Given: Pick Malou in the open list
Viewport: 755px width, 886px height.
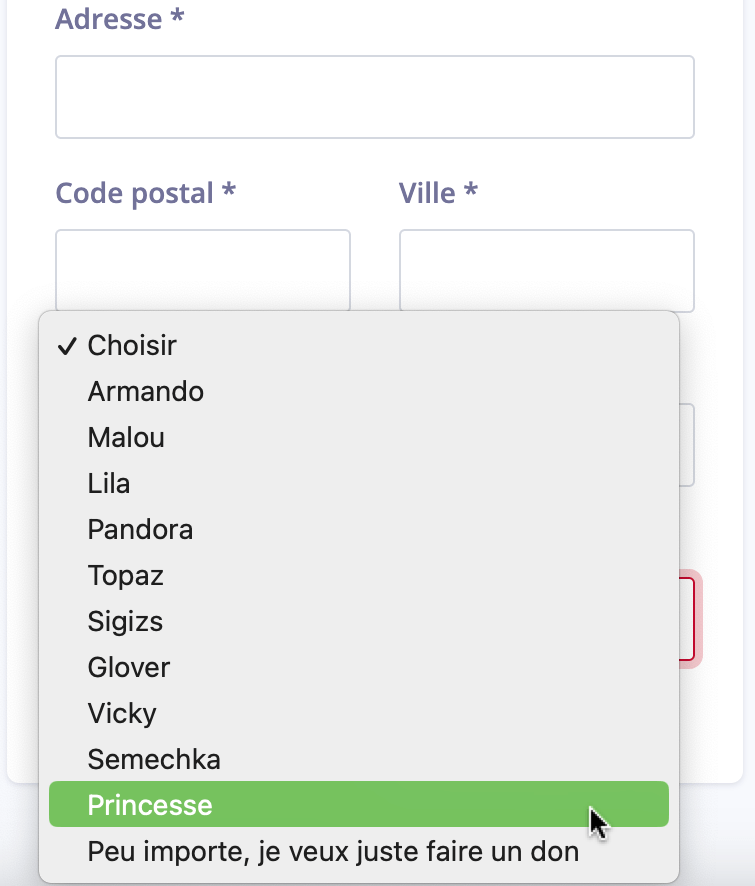Looking at the screenshot, I should coord(126,438).
